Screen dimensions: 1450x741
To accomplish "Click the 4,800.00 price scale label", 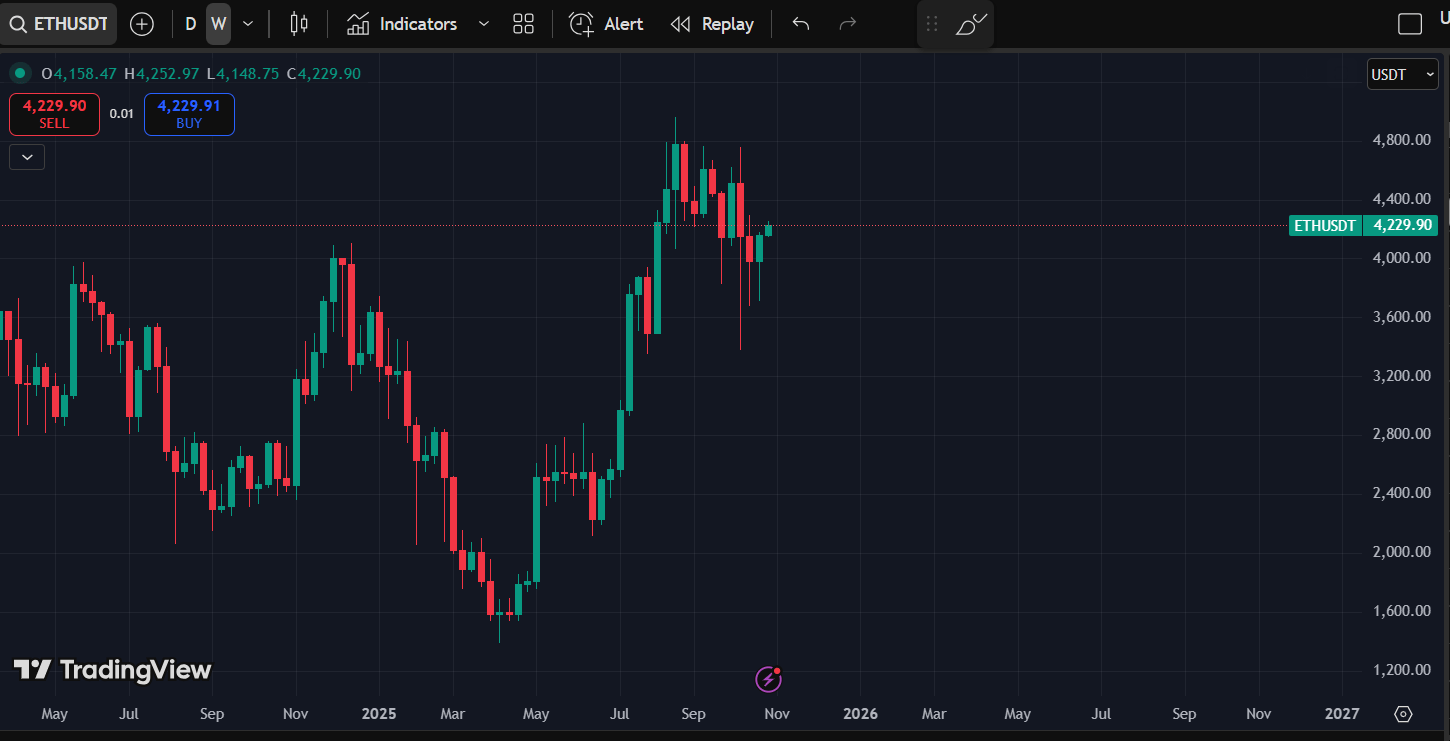I will pyautogui.click(x=1401, y=140).
